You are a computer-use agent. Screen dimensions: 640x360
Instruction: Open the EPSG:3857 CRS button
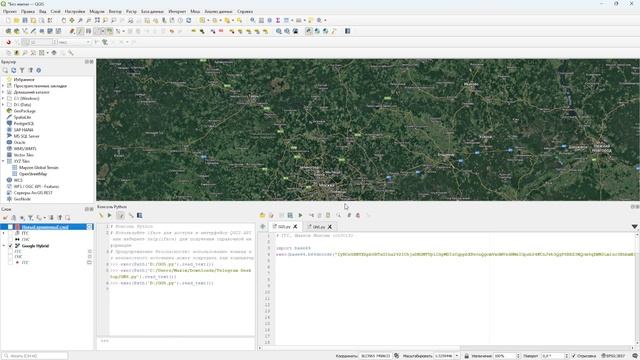pos(613,356)
